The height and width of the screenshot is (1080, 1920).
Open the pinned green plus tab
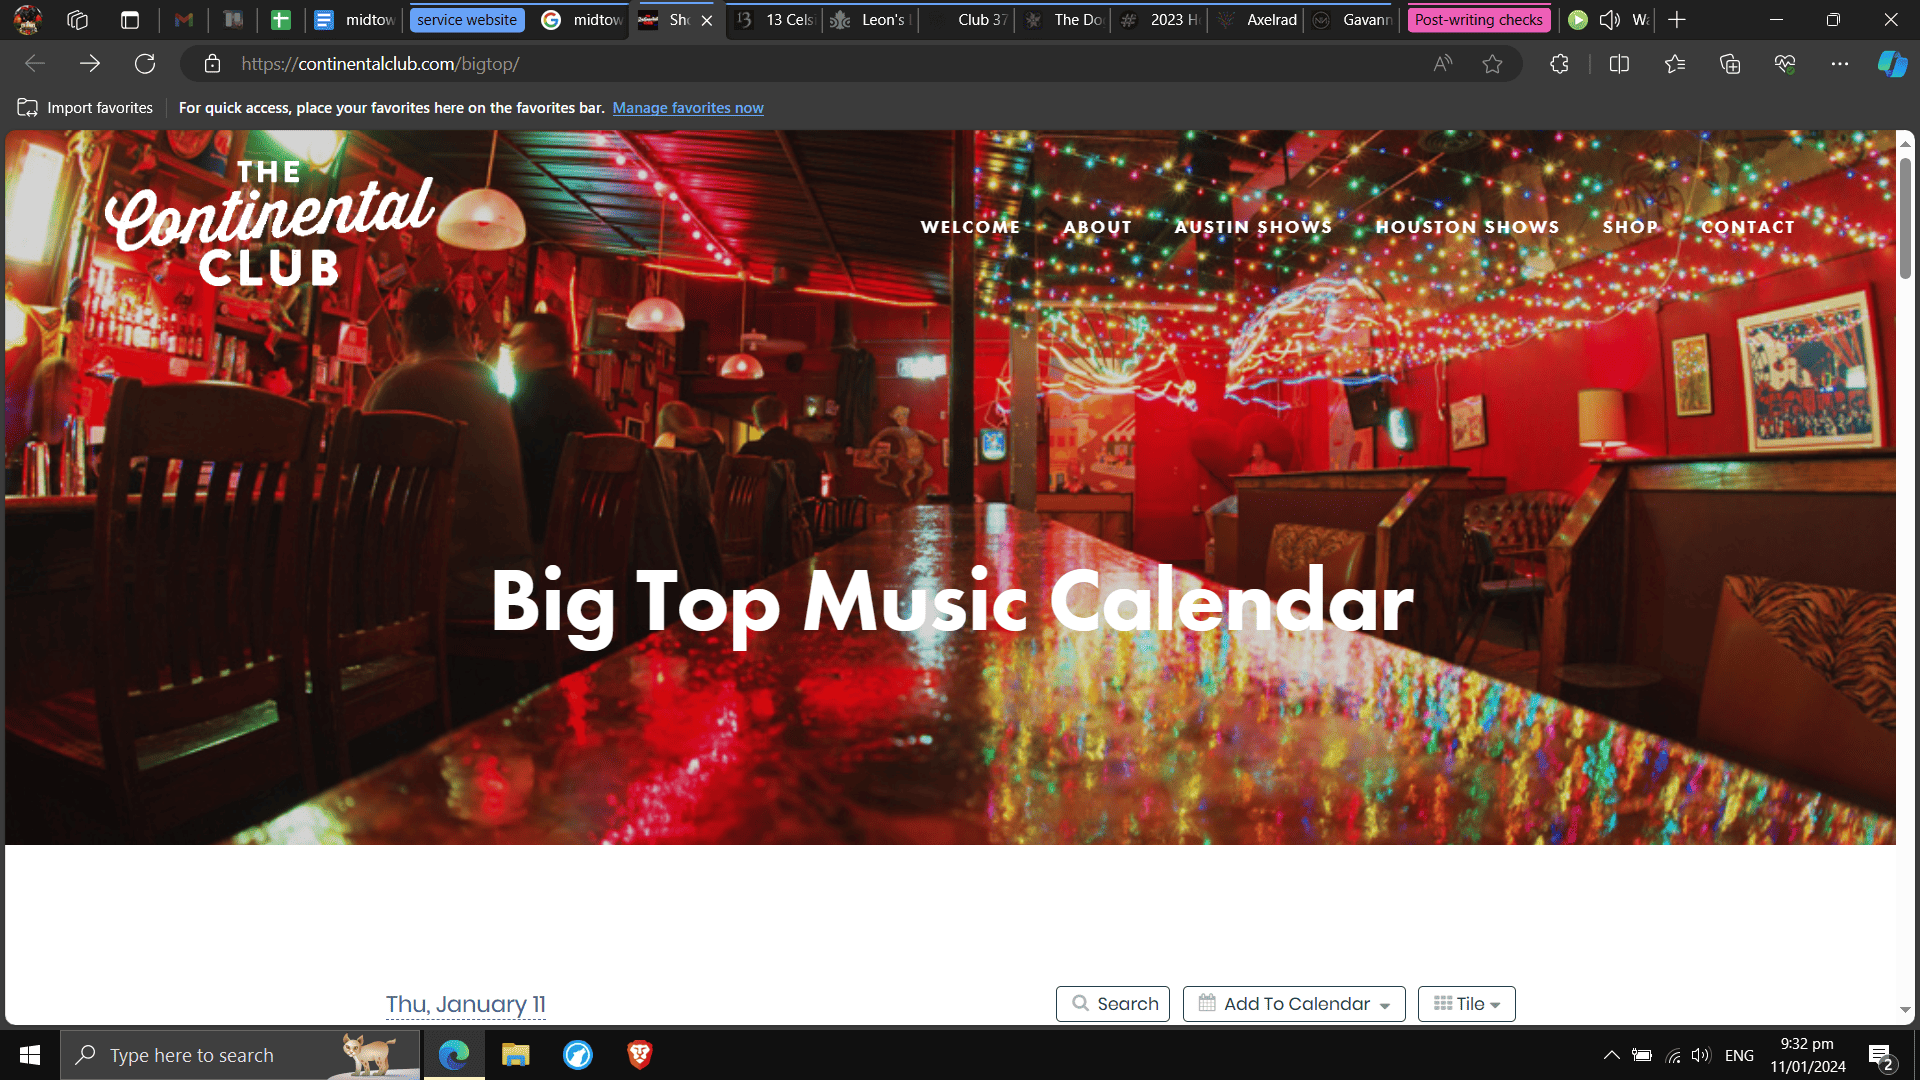281,20
